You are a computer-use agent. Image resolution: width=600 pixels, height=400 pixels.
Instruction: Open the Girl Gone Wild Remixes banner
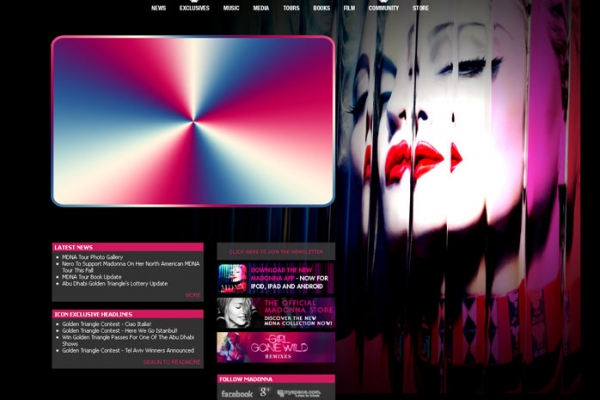(276, 347)
